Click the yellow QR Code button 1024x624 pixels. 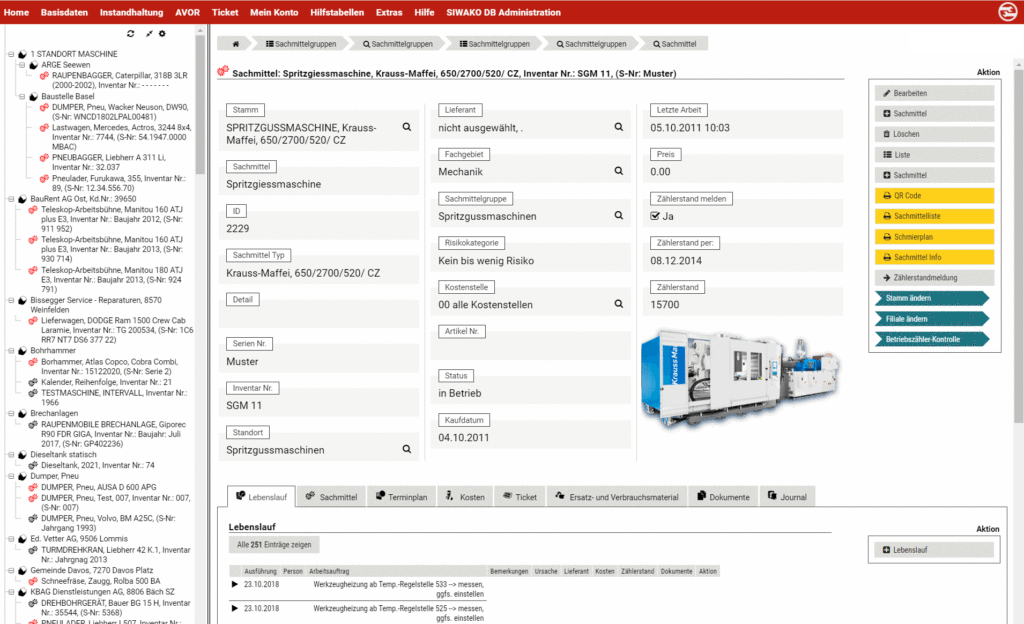point(934,195)
